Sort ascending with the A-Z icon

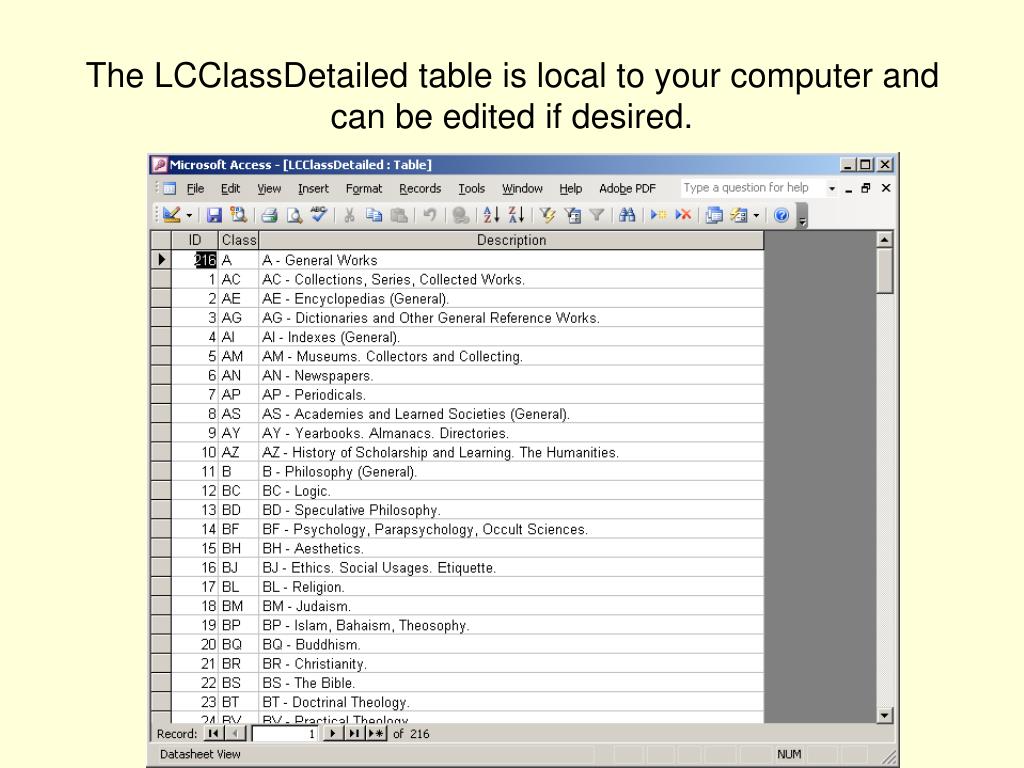(x=491, y=215)
